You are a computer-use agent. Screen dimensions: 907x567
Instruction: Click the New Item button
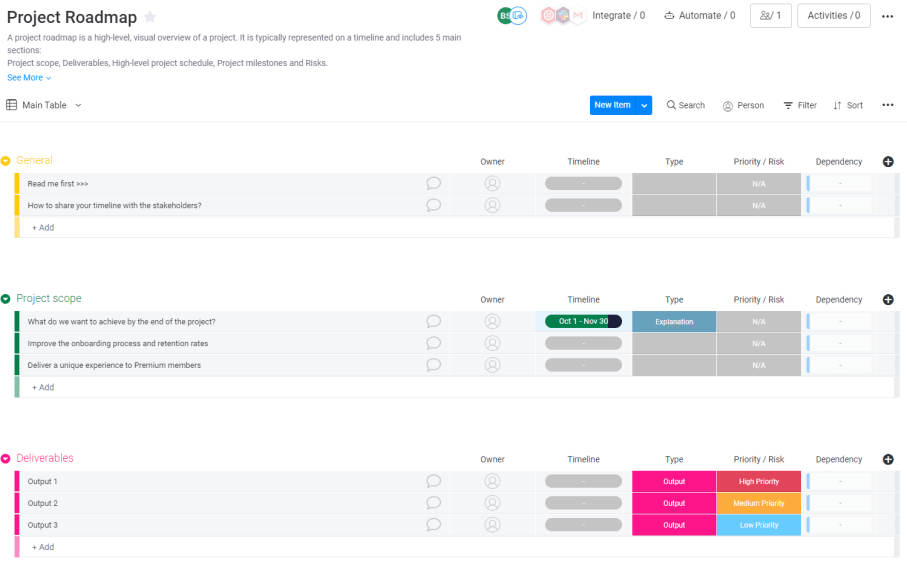613,105
